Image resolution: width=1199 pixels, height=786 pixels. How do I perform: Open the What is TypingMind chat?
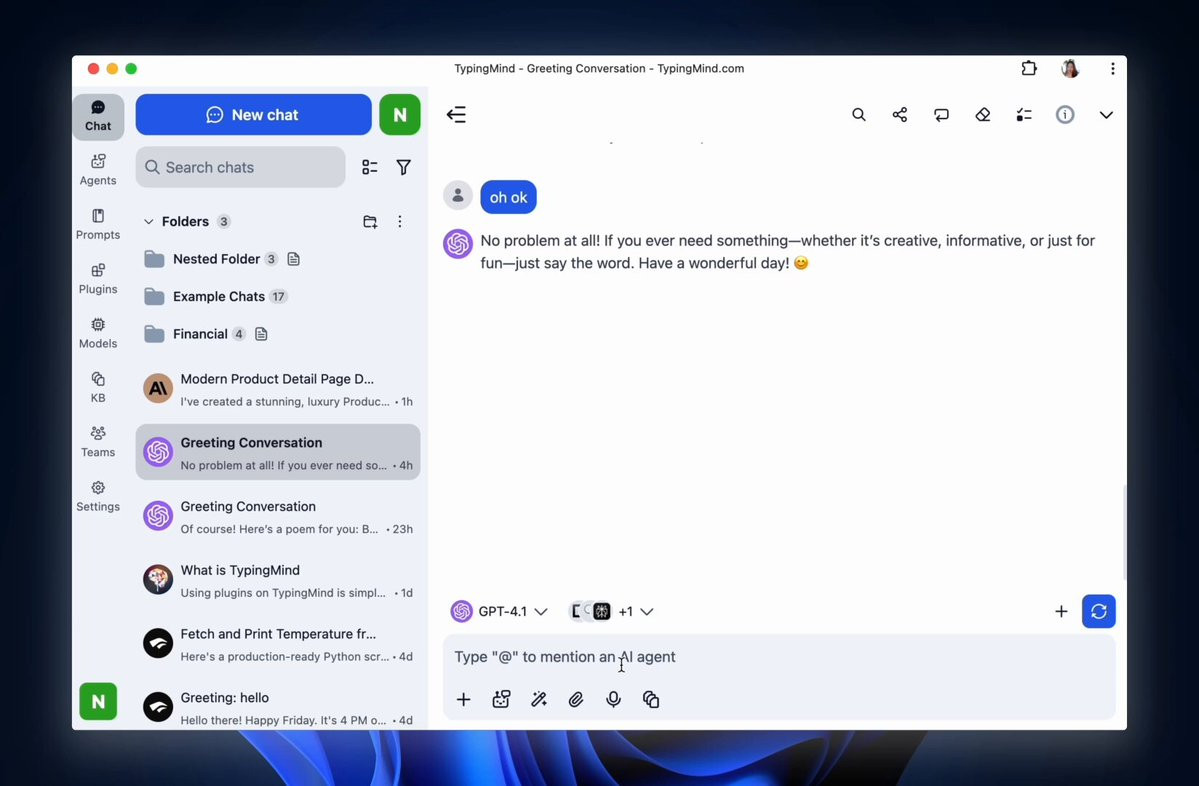(278, 580)
